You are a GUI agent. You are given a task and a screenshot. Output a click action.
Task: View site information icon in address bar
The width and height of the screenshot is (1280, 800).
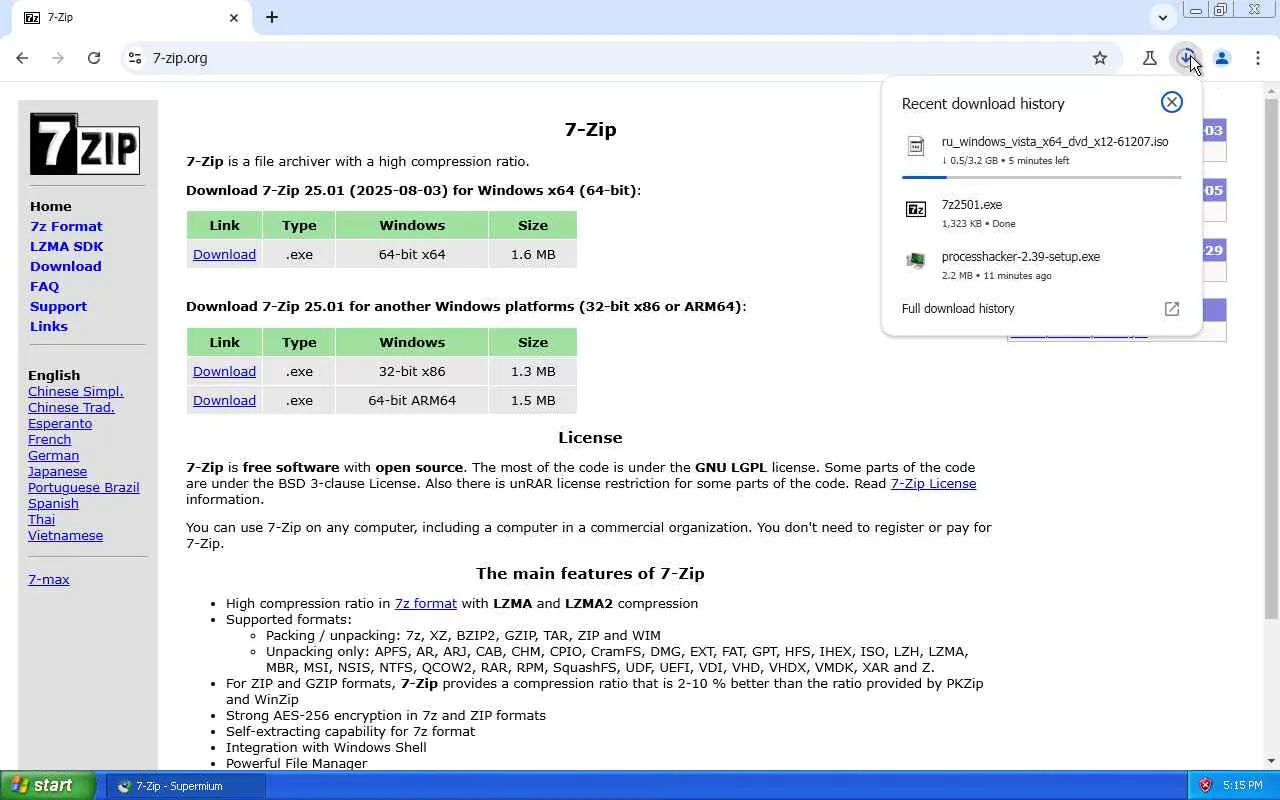click(136, 58)
